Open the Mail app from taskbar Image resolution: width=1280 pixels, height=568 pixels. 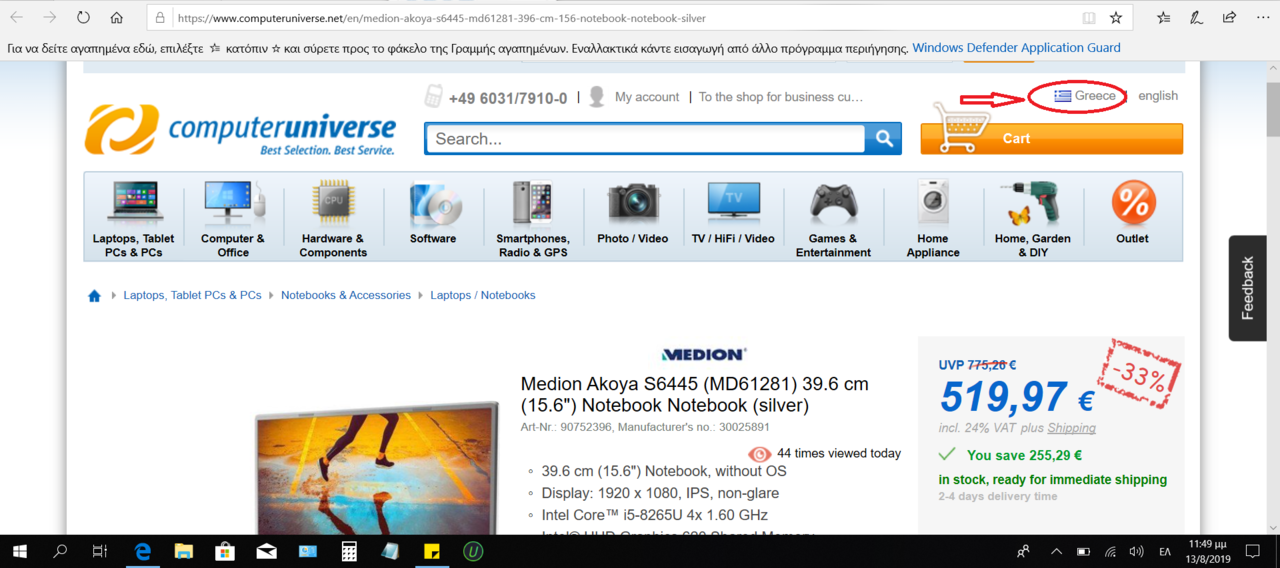[266, 551]
